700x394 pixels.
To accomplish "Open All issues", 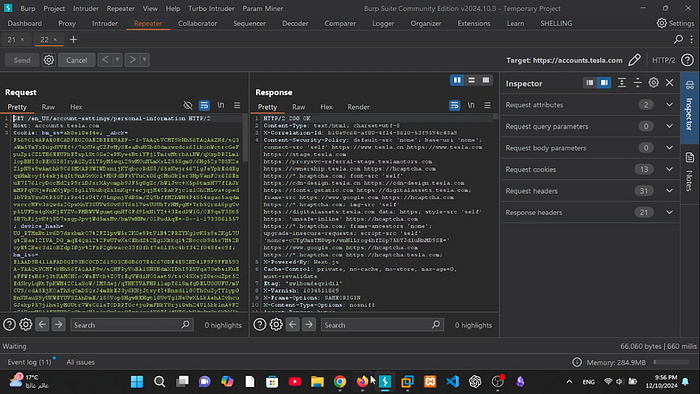I will point(80,362).
